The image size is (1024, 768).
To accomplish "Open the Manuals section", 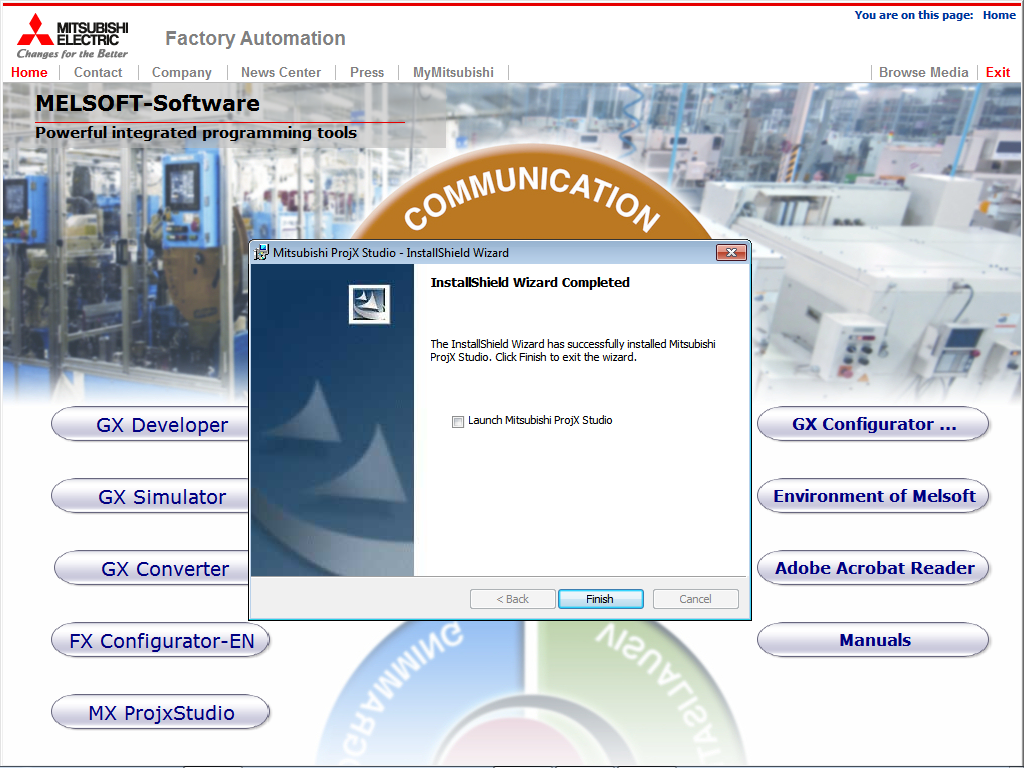I will [x=872, y=640].
